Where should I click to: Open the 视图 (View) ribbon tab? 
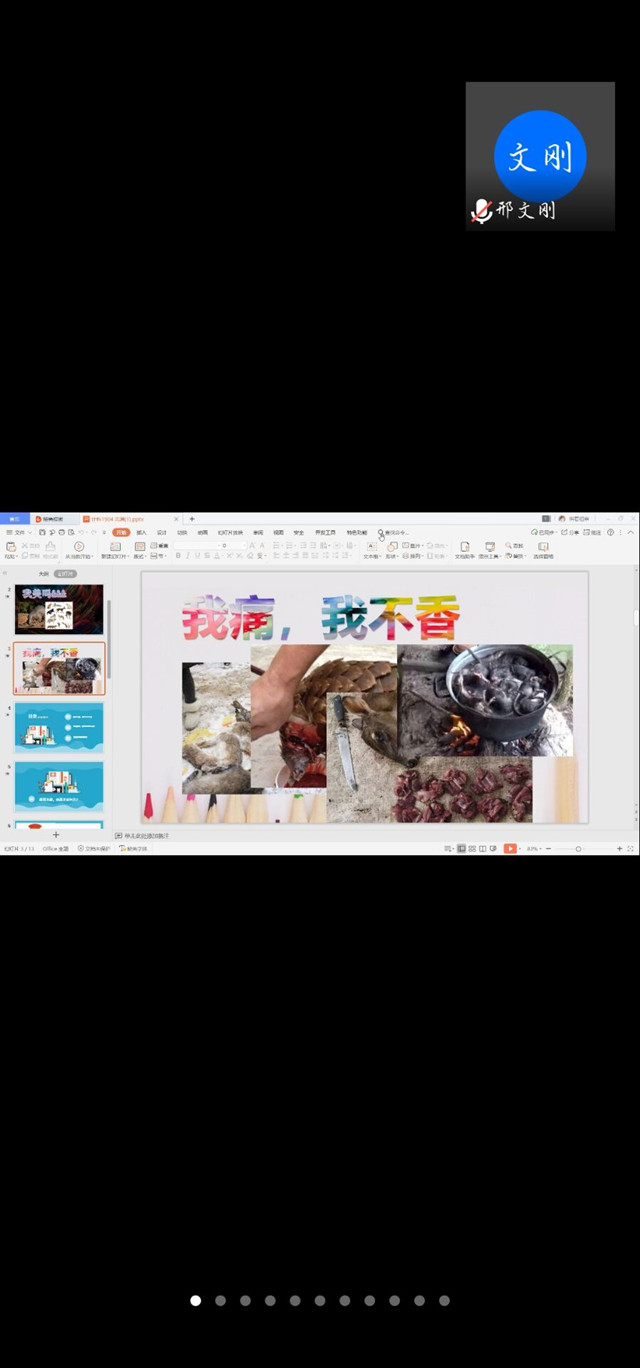click(278, 532)
